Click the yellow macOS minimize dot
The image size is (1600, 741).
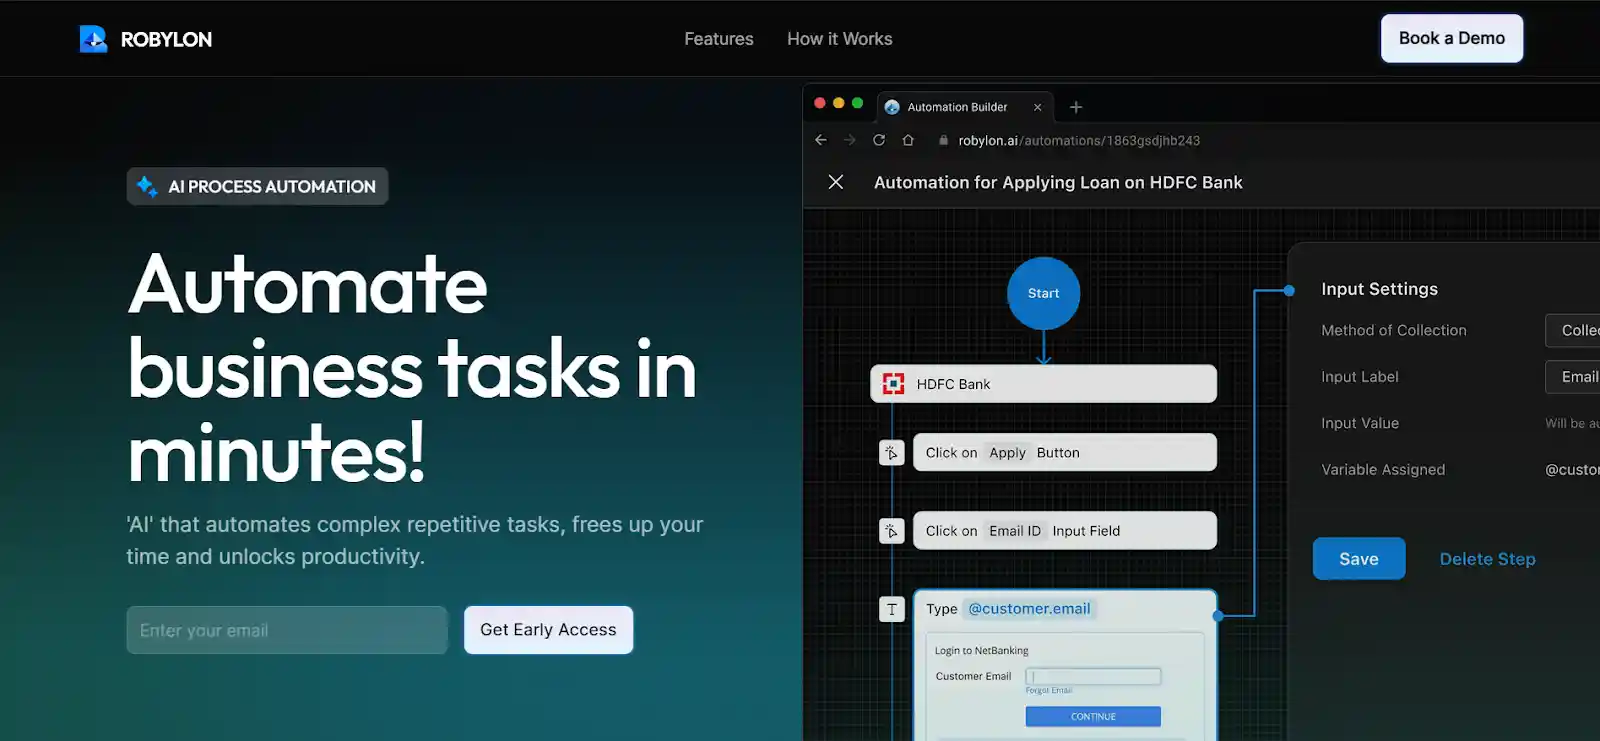pyautogui.click(x=839, y=103)
